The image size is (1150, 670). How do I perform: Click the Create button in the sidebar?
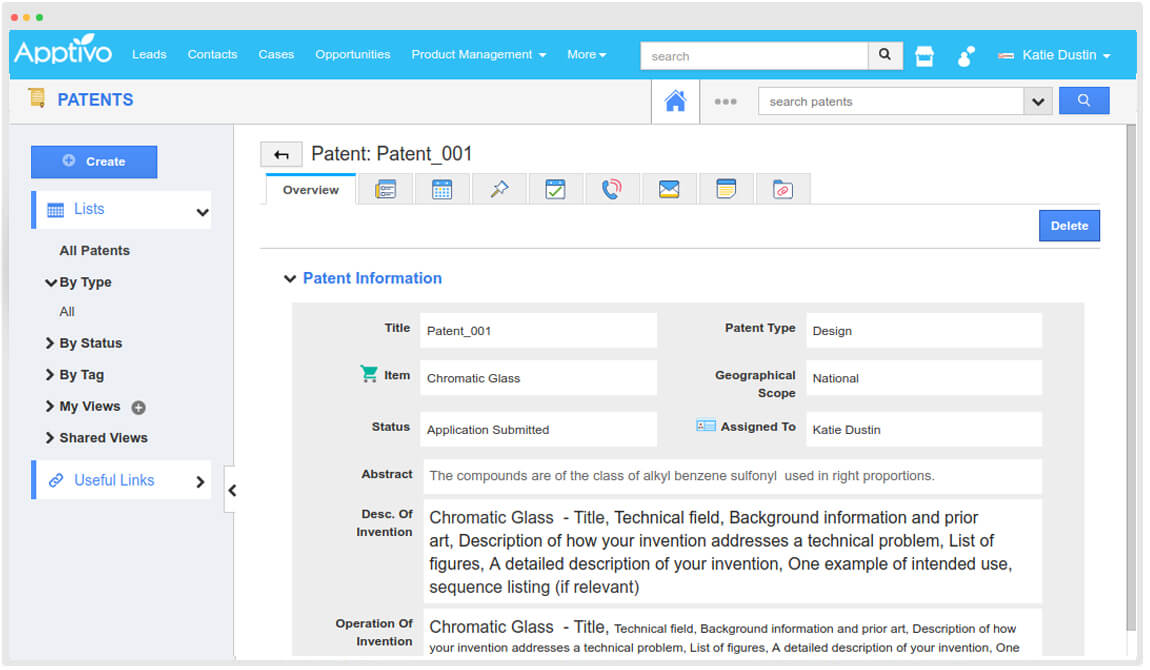tap(94, 161)
